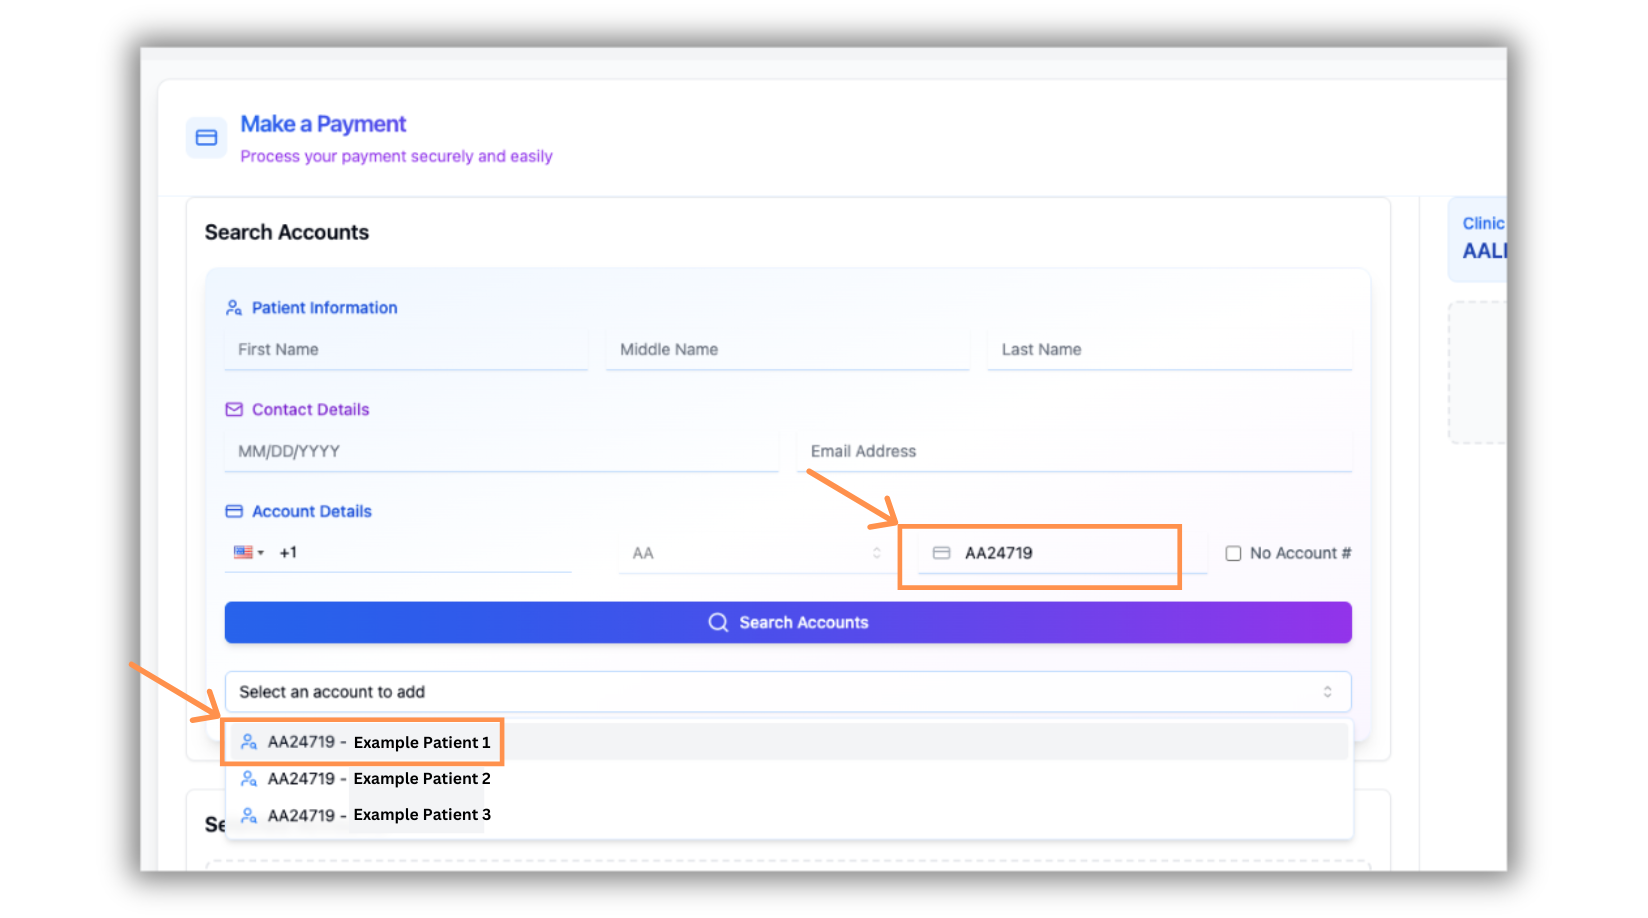Click into the Email Address field

(1075, 452)
